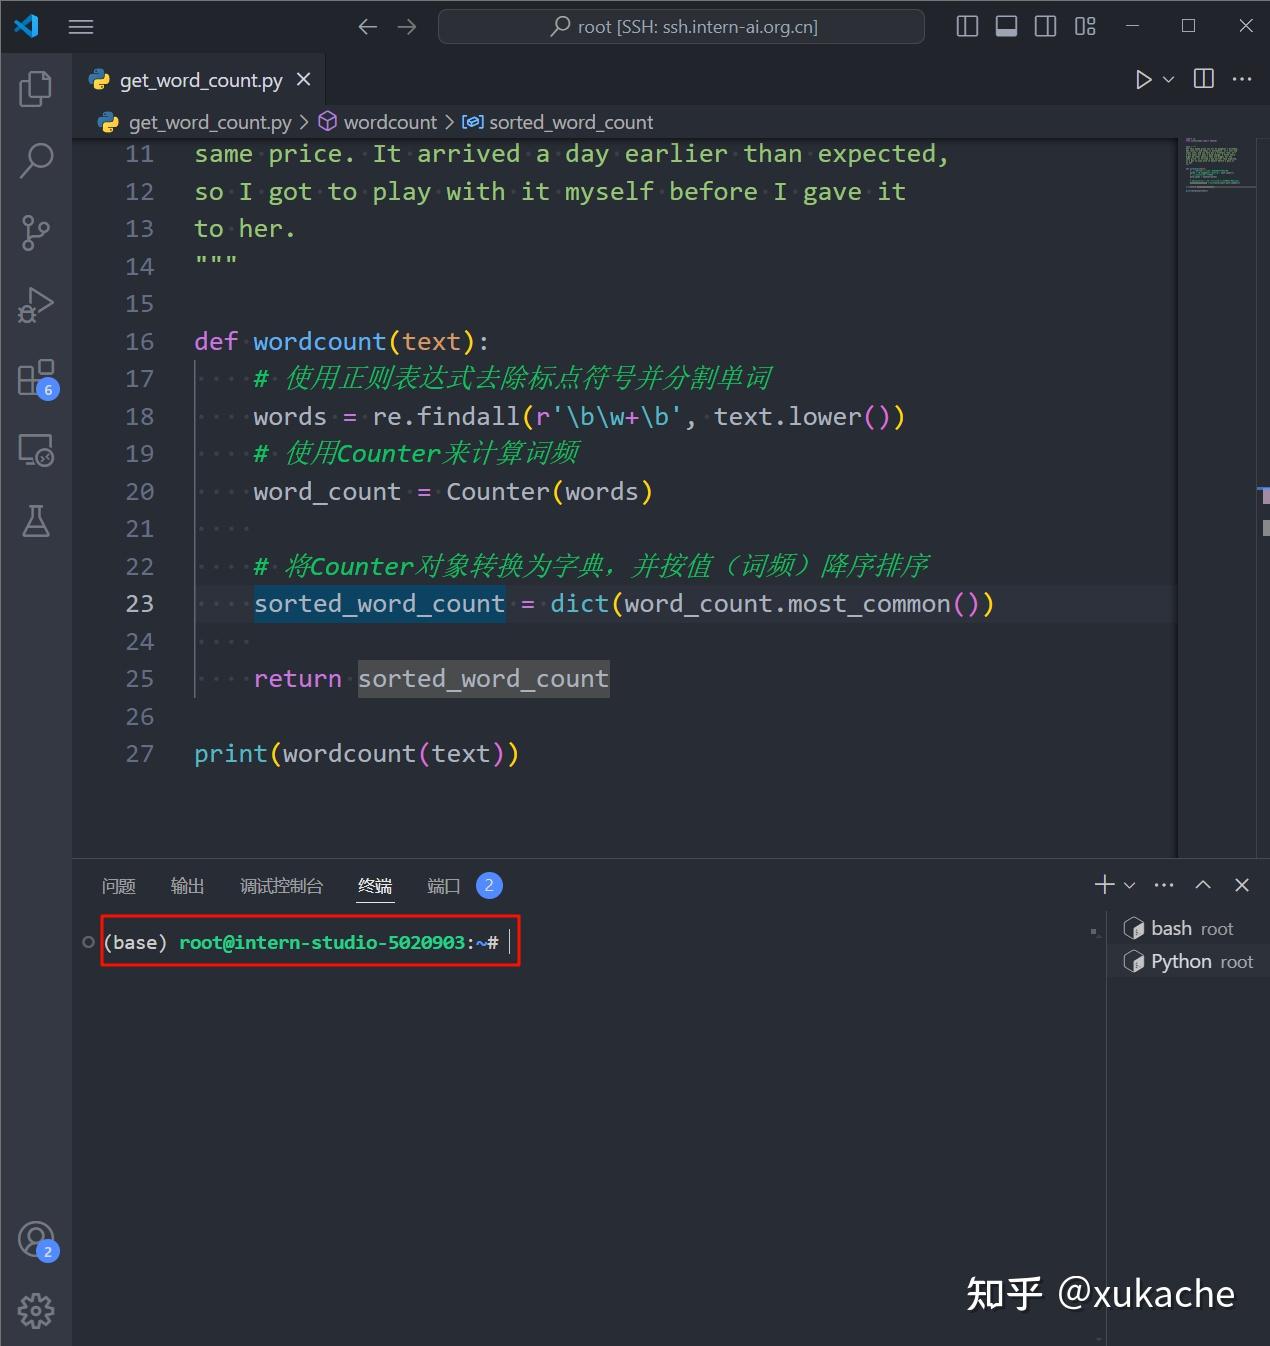Click line number 23 in the gutter
This screenshot has width=1270, height=1346.
140,604
